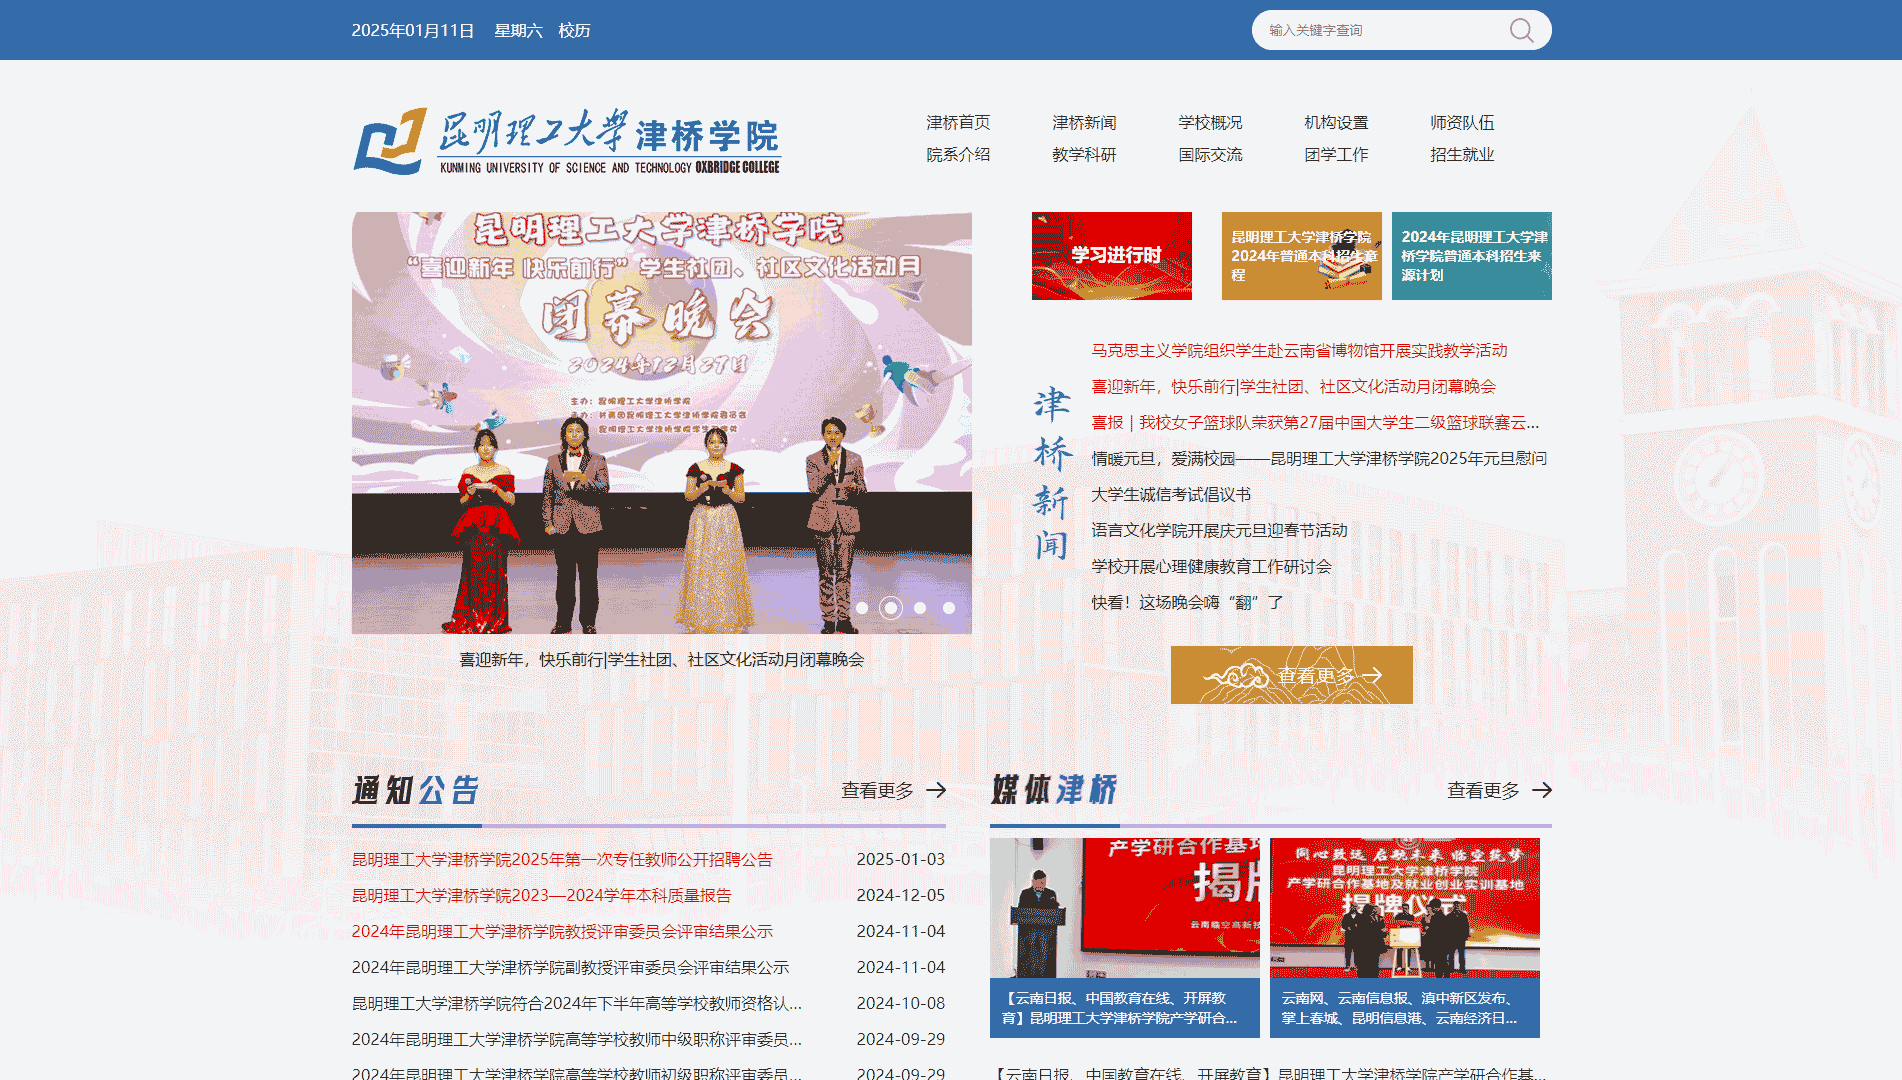This screenshot has width=1902, height=1080.
Task: Open the 2024年普通本科招生章程 banner
Action: (1302, 256)
